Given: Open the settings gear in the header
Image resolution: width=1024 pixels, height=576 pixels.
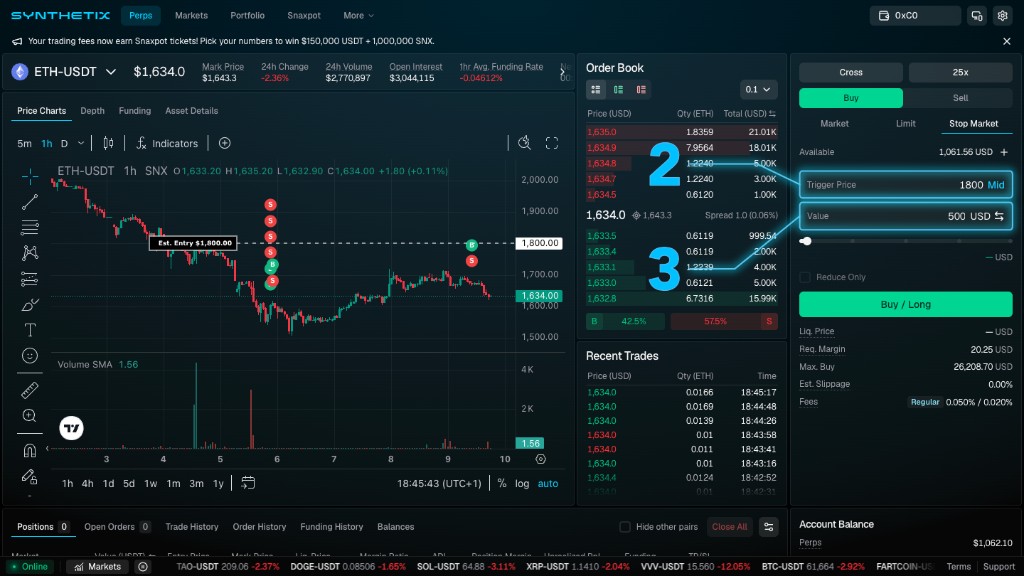Looking at the screenshot, I should coord(1002,16).
